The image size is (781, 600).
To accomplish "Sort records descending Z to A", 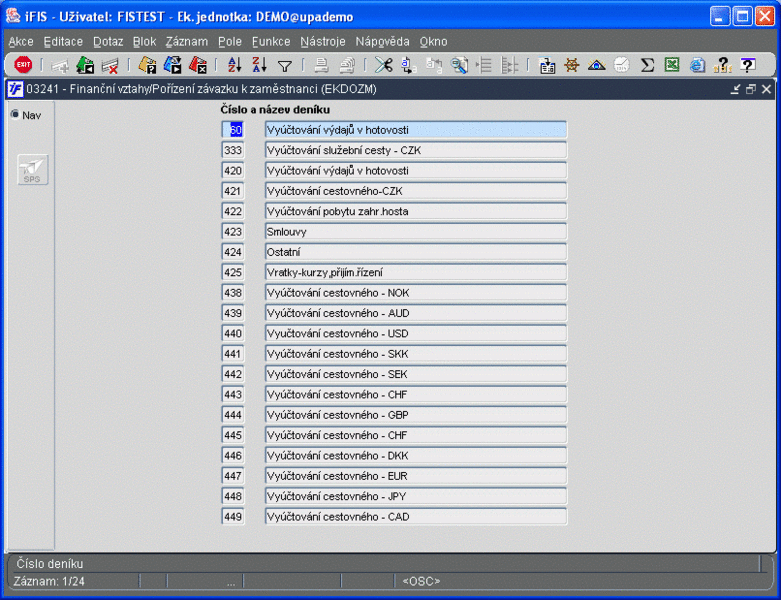I will click(260, 65).
